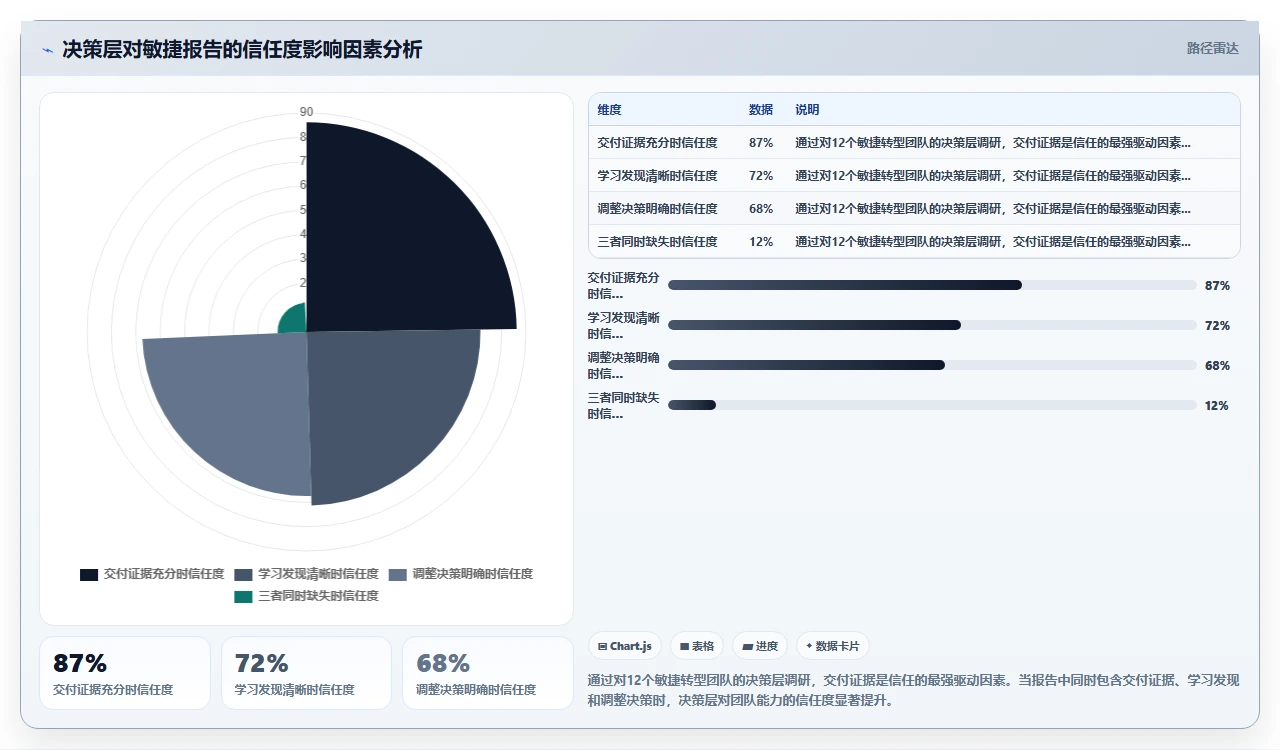1280x750 pixels.
Task: Toggle the 调整决策明确时信任度 legend swatch
Action: coord(397,574)
